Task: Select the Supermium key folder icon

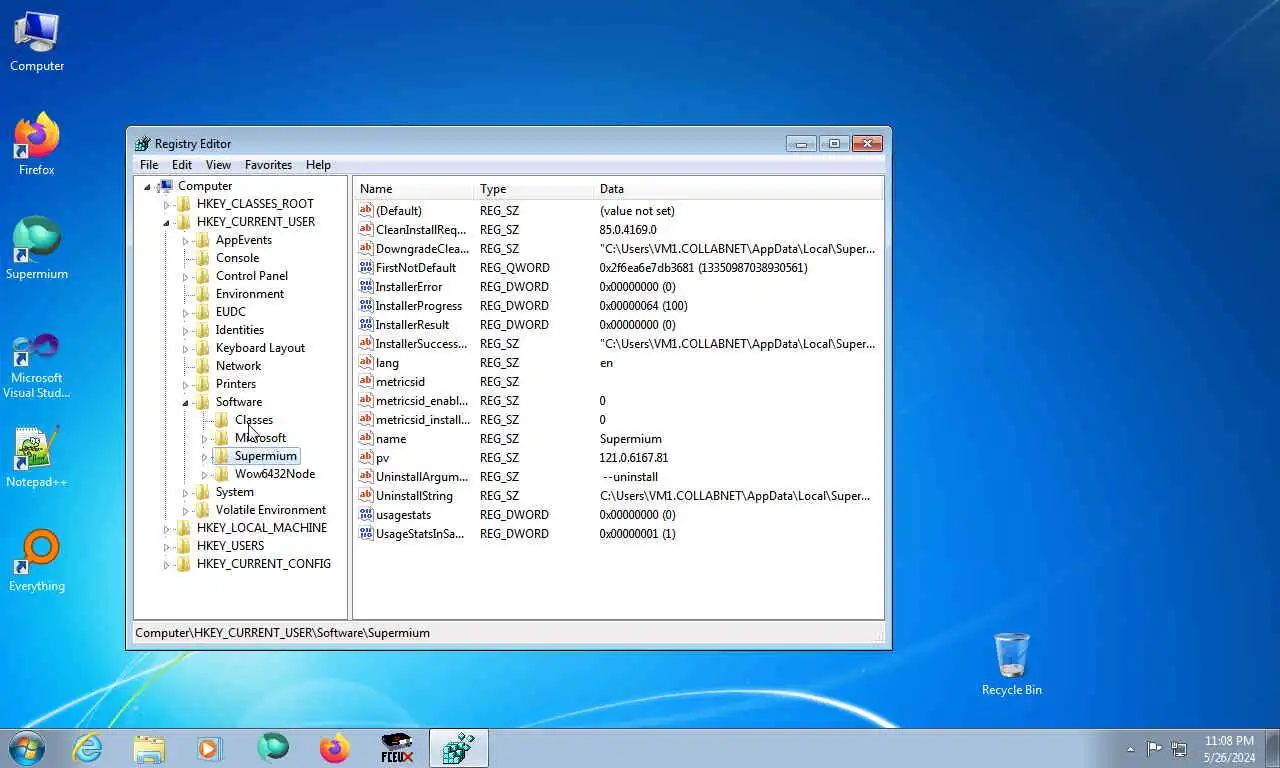Action: [222, 456]
